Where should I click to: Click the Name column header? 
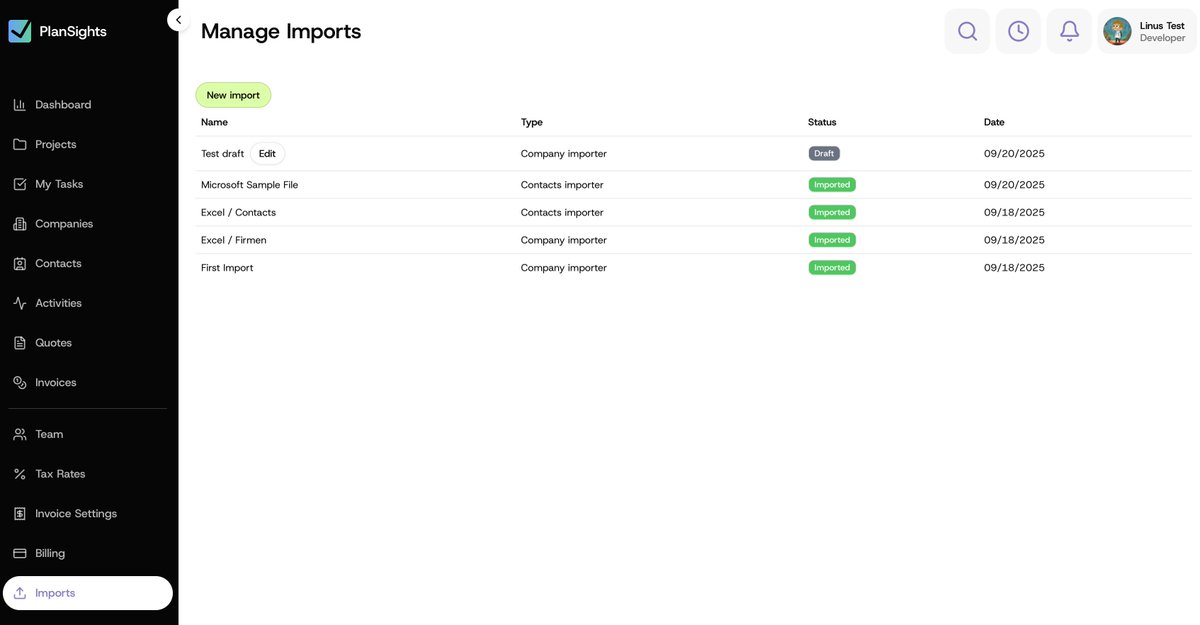coord(214,122)
